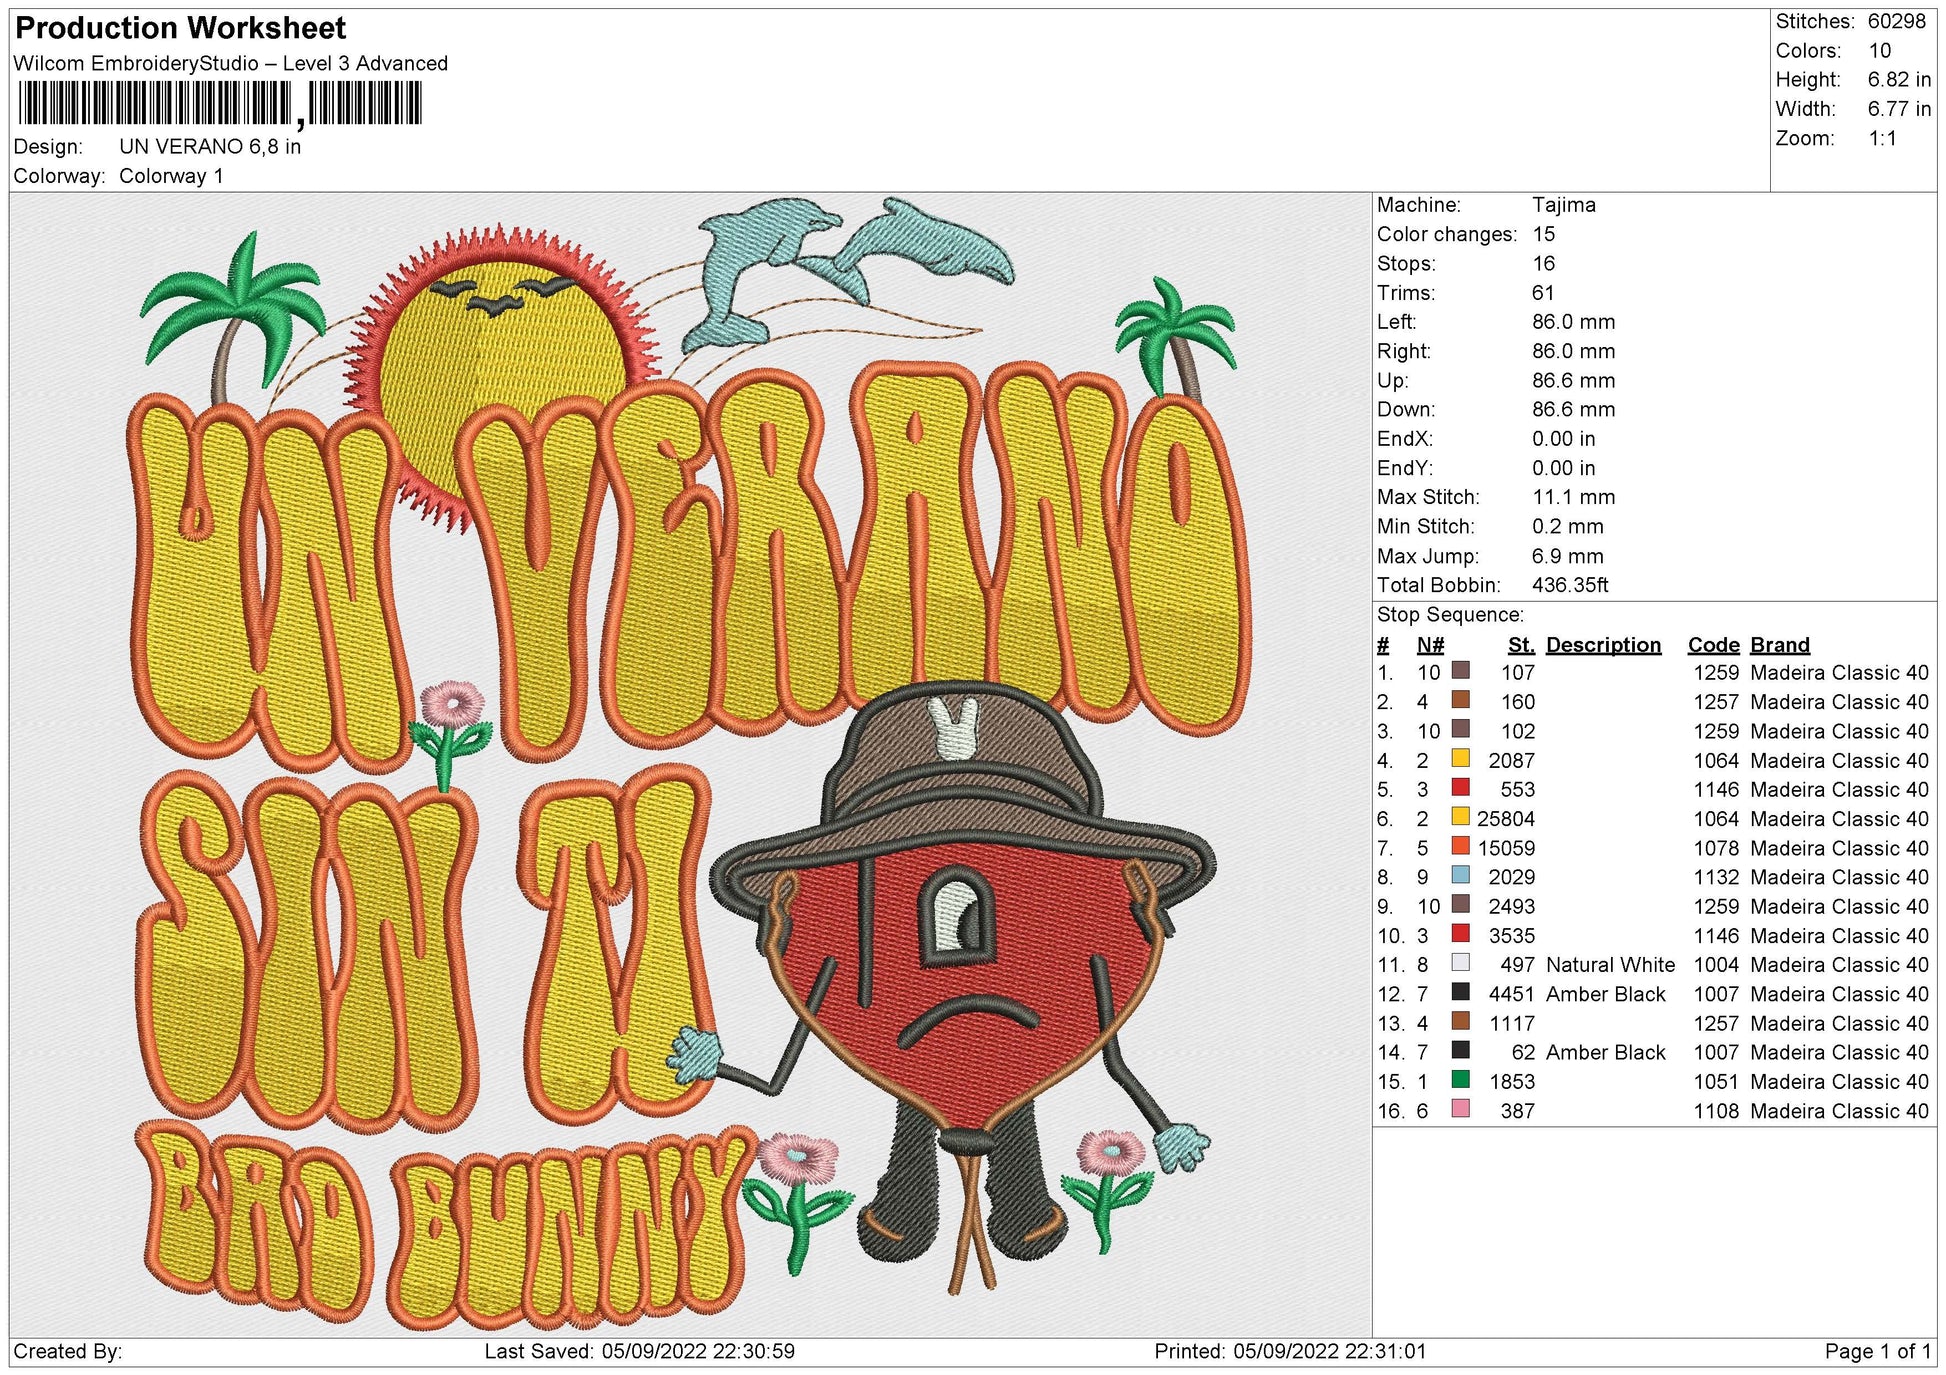Select the Height value "6.82 in"
Screen dimensions: 1946x1375
[x=1900, y=79]
